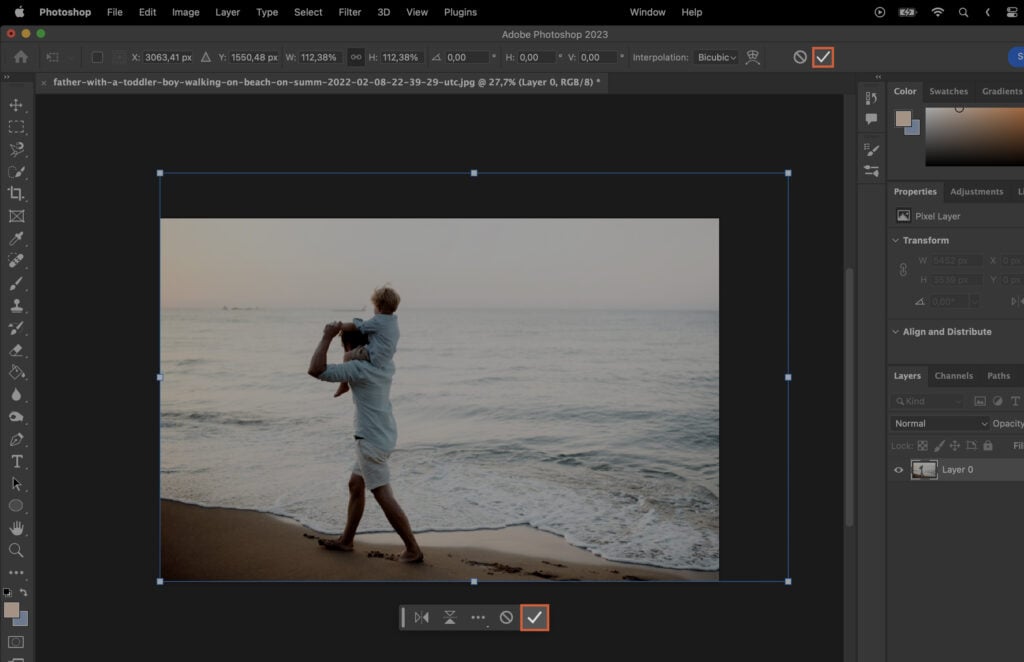Viewport: 1024px width, 662px height.
Task: Toggle visibility of Layer 0
Action: [x=898, y=470]
